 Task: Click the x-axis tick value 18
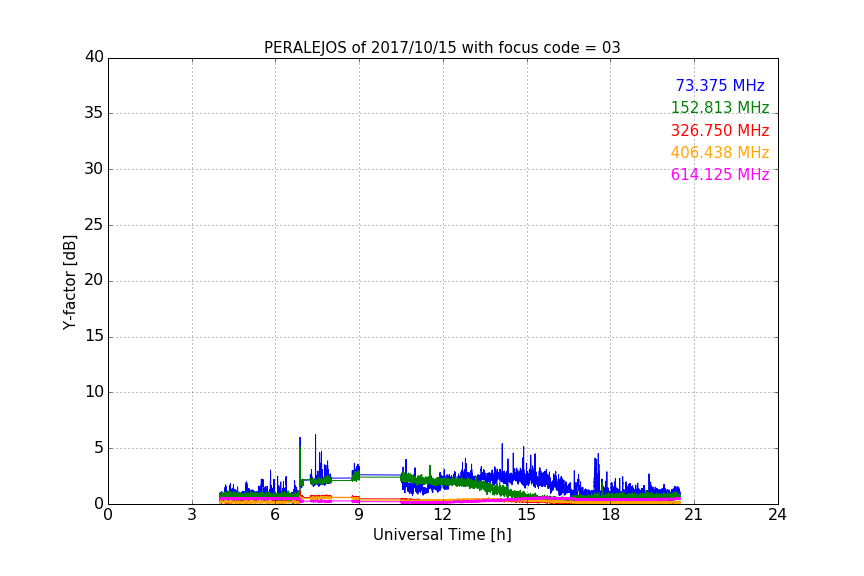pyautogui.click(x=610, y=515)
